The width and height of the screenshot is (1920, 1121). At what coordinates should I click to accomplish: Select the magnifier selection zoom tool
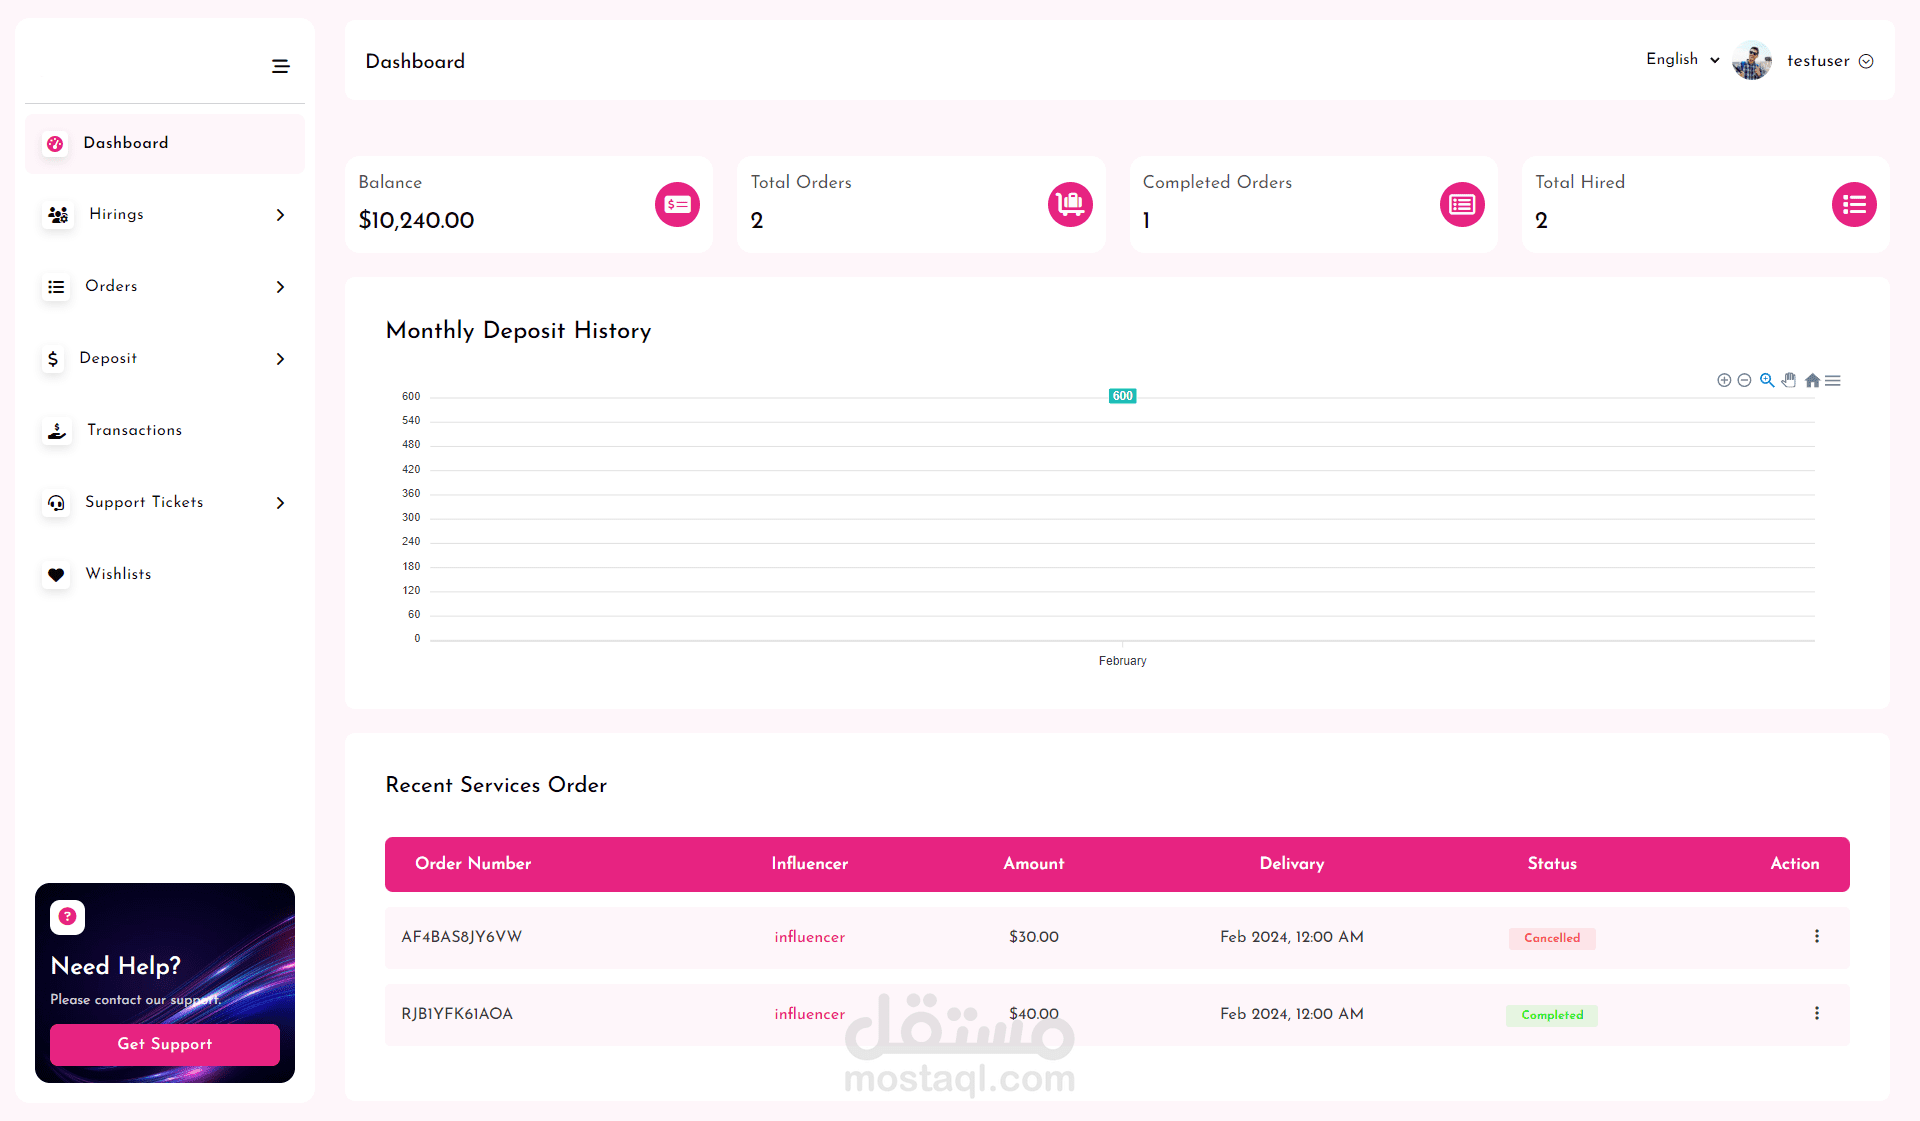1767,380
